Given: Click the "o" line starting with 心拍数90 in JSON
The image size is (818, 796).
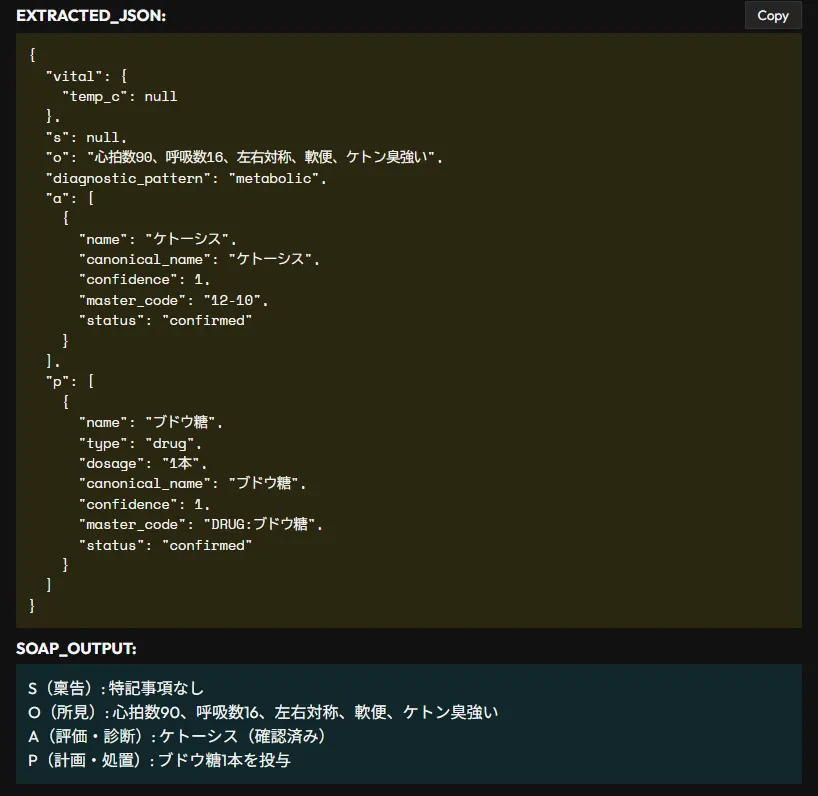Looking at the screenshot, I should (244, 158).
